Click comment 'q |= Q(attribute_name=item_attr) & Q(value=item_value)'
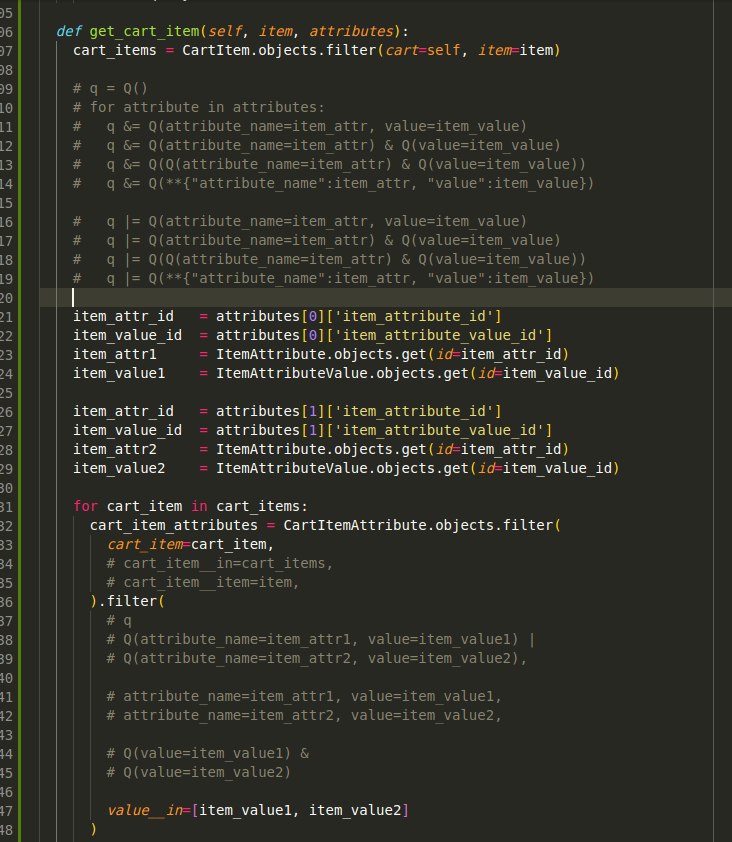Screen dimensions: 732x842 (334, 241)
